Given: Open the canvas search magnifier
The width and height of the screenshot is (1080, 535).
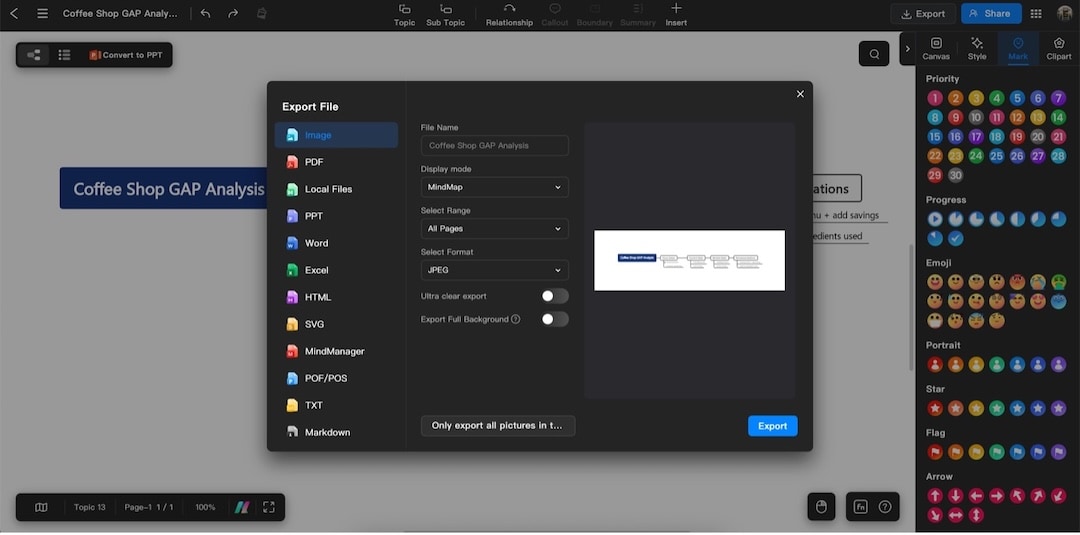Looking at the screenshot, I should tap(874, 54).
